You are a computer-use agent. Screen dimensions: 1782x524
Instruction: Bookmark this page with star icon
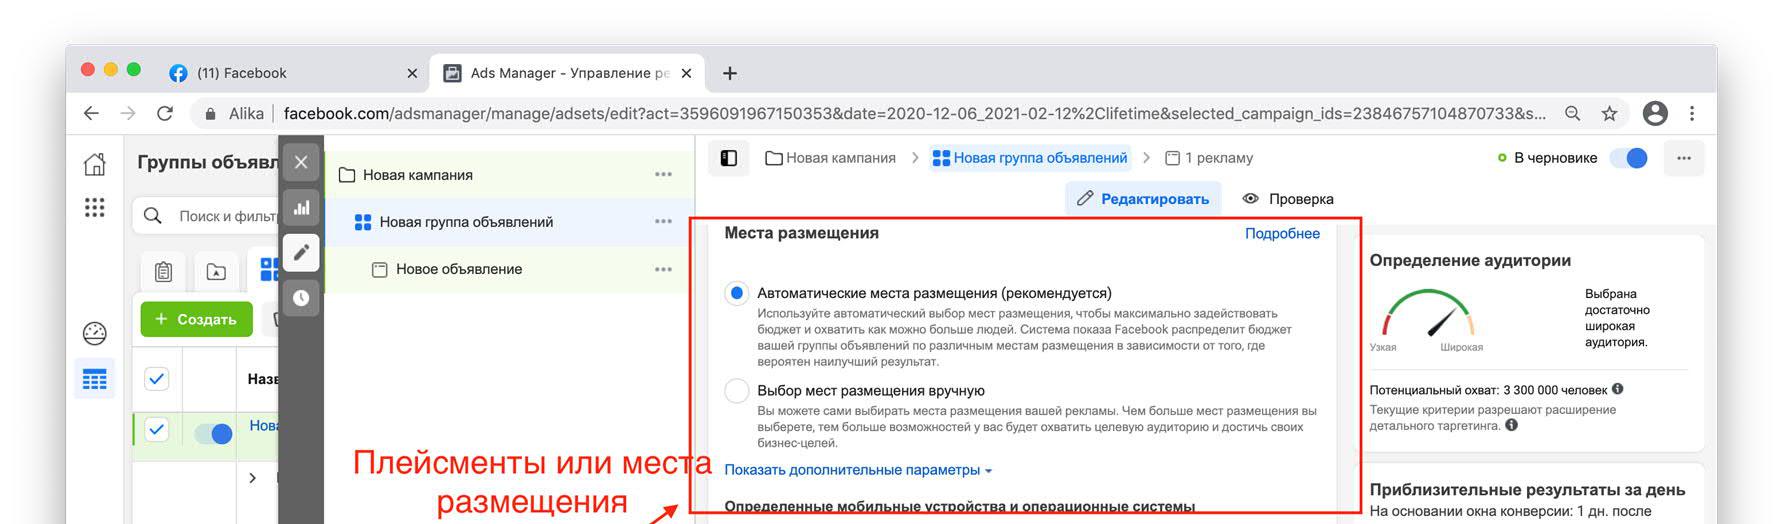point(1609,114)
